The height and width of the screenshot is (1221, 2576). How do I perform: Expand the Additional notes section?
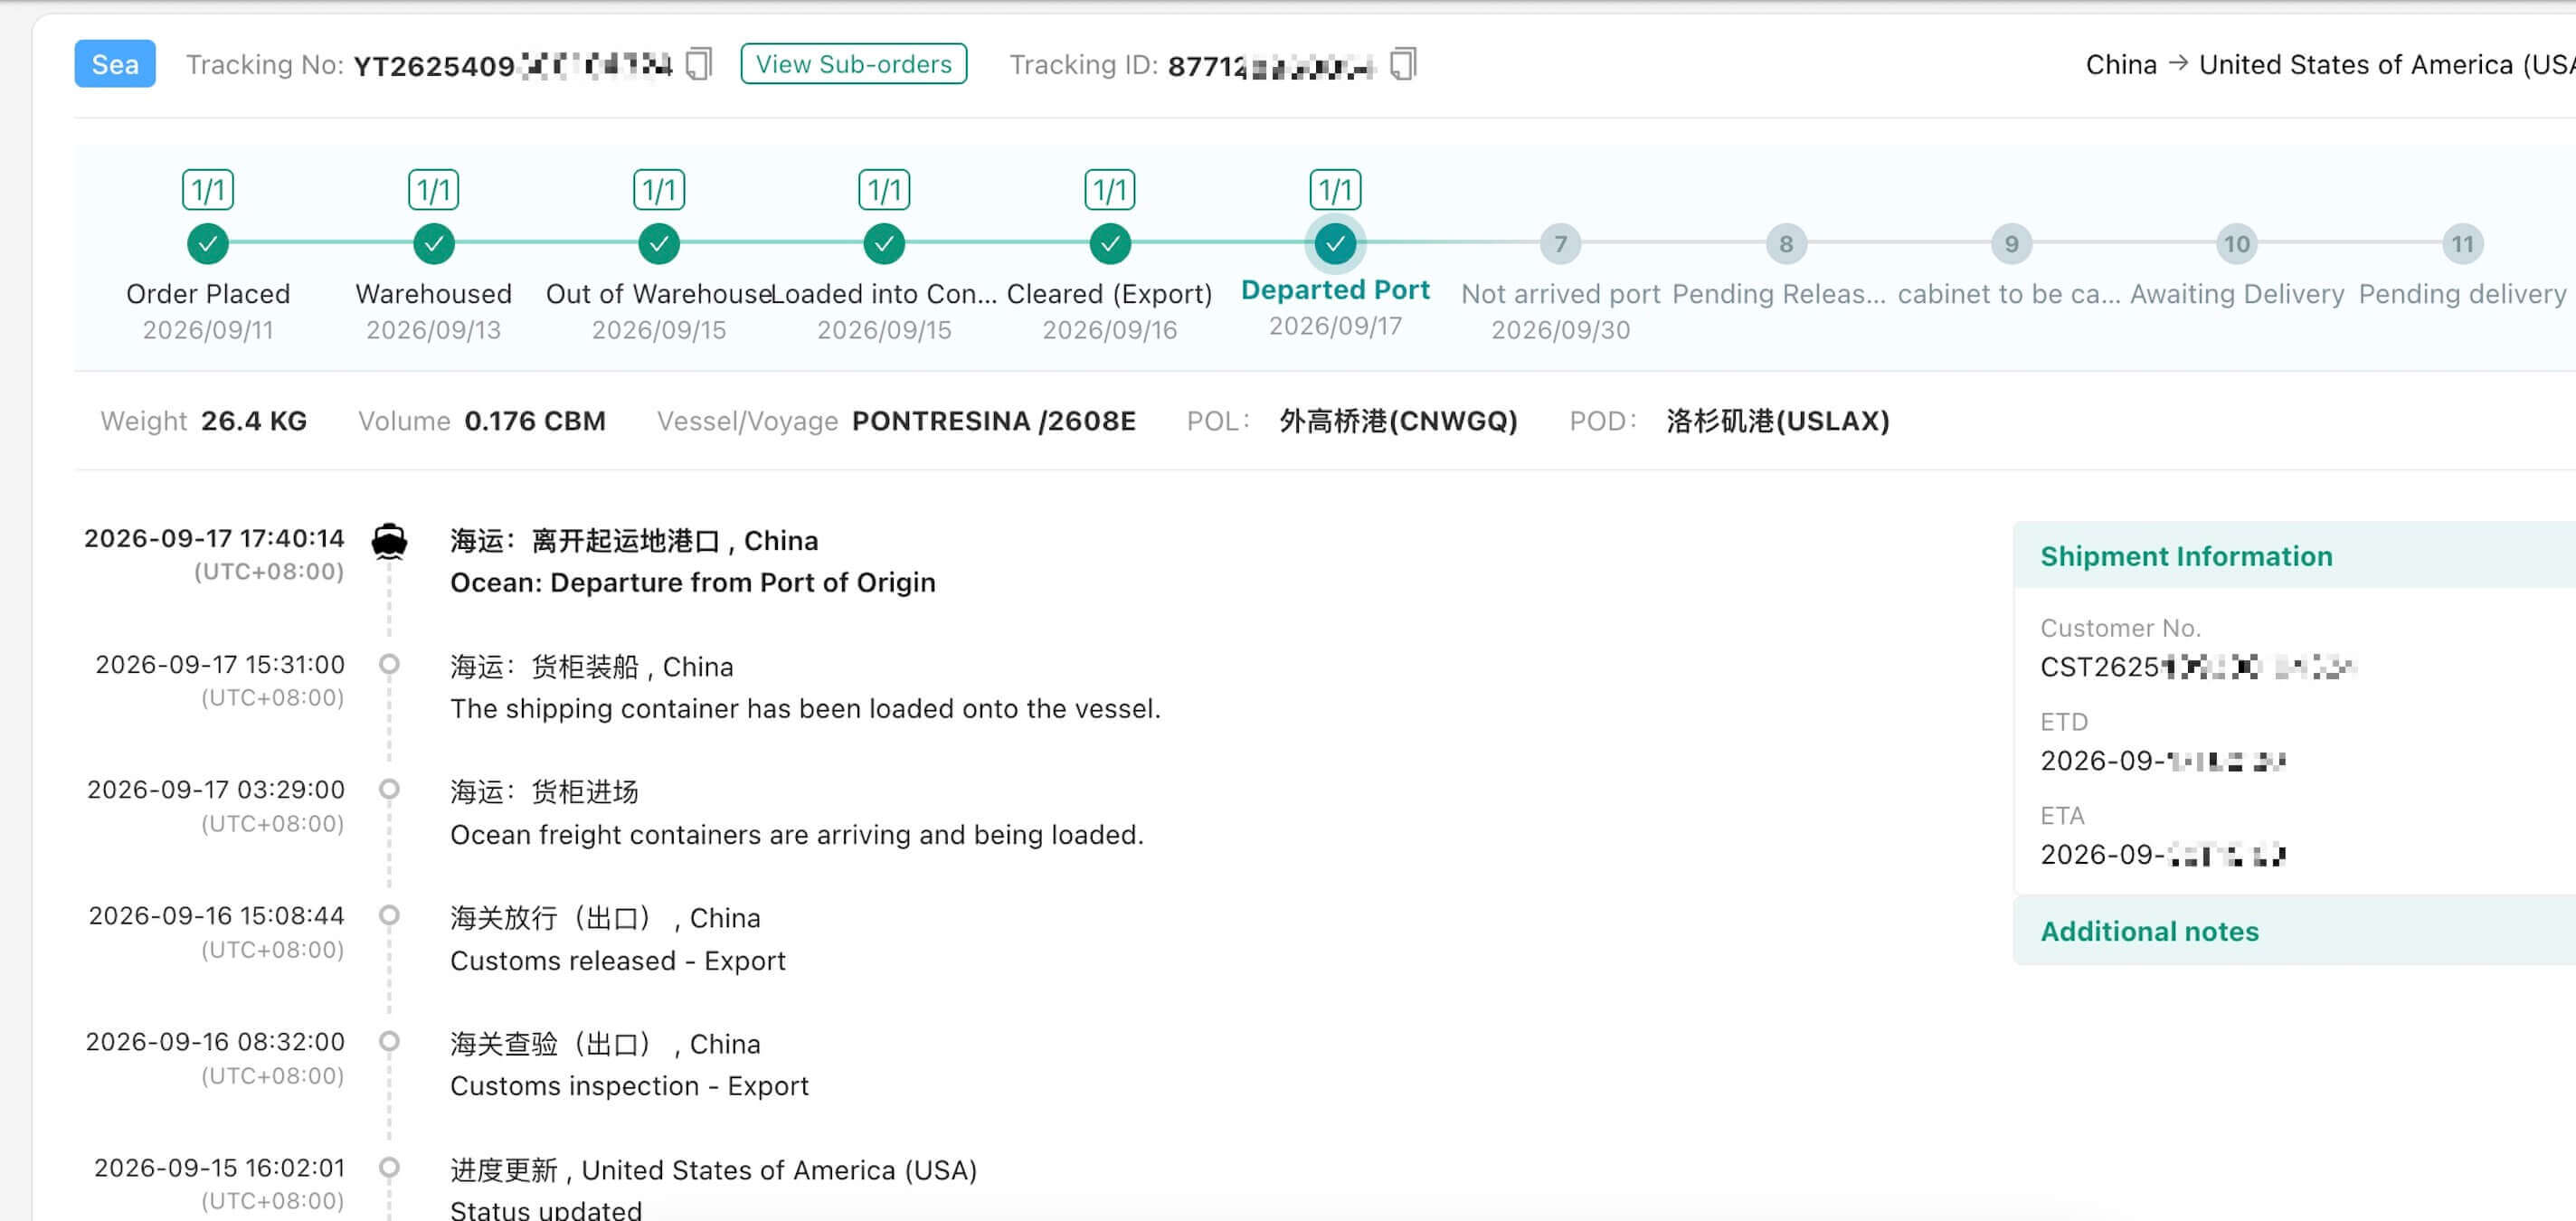click(2150, 931)
